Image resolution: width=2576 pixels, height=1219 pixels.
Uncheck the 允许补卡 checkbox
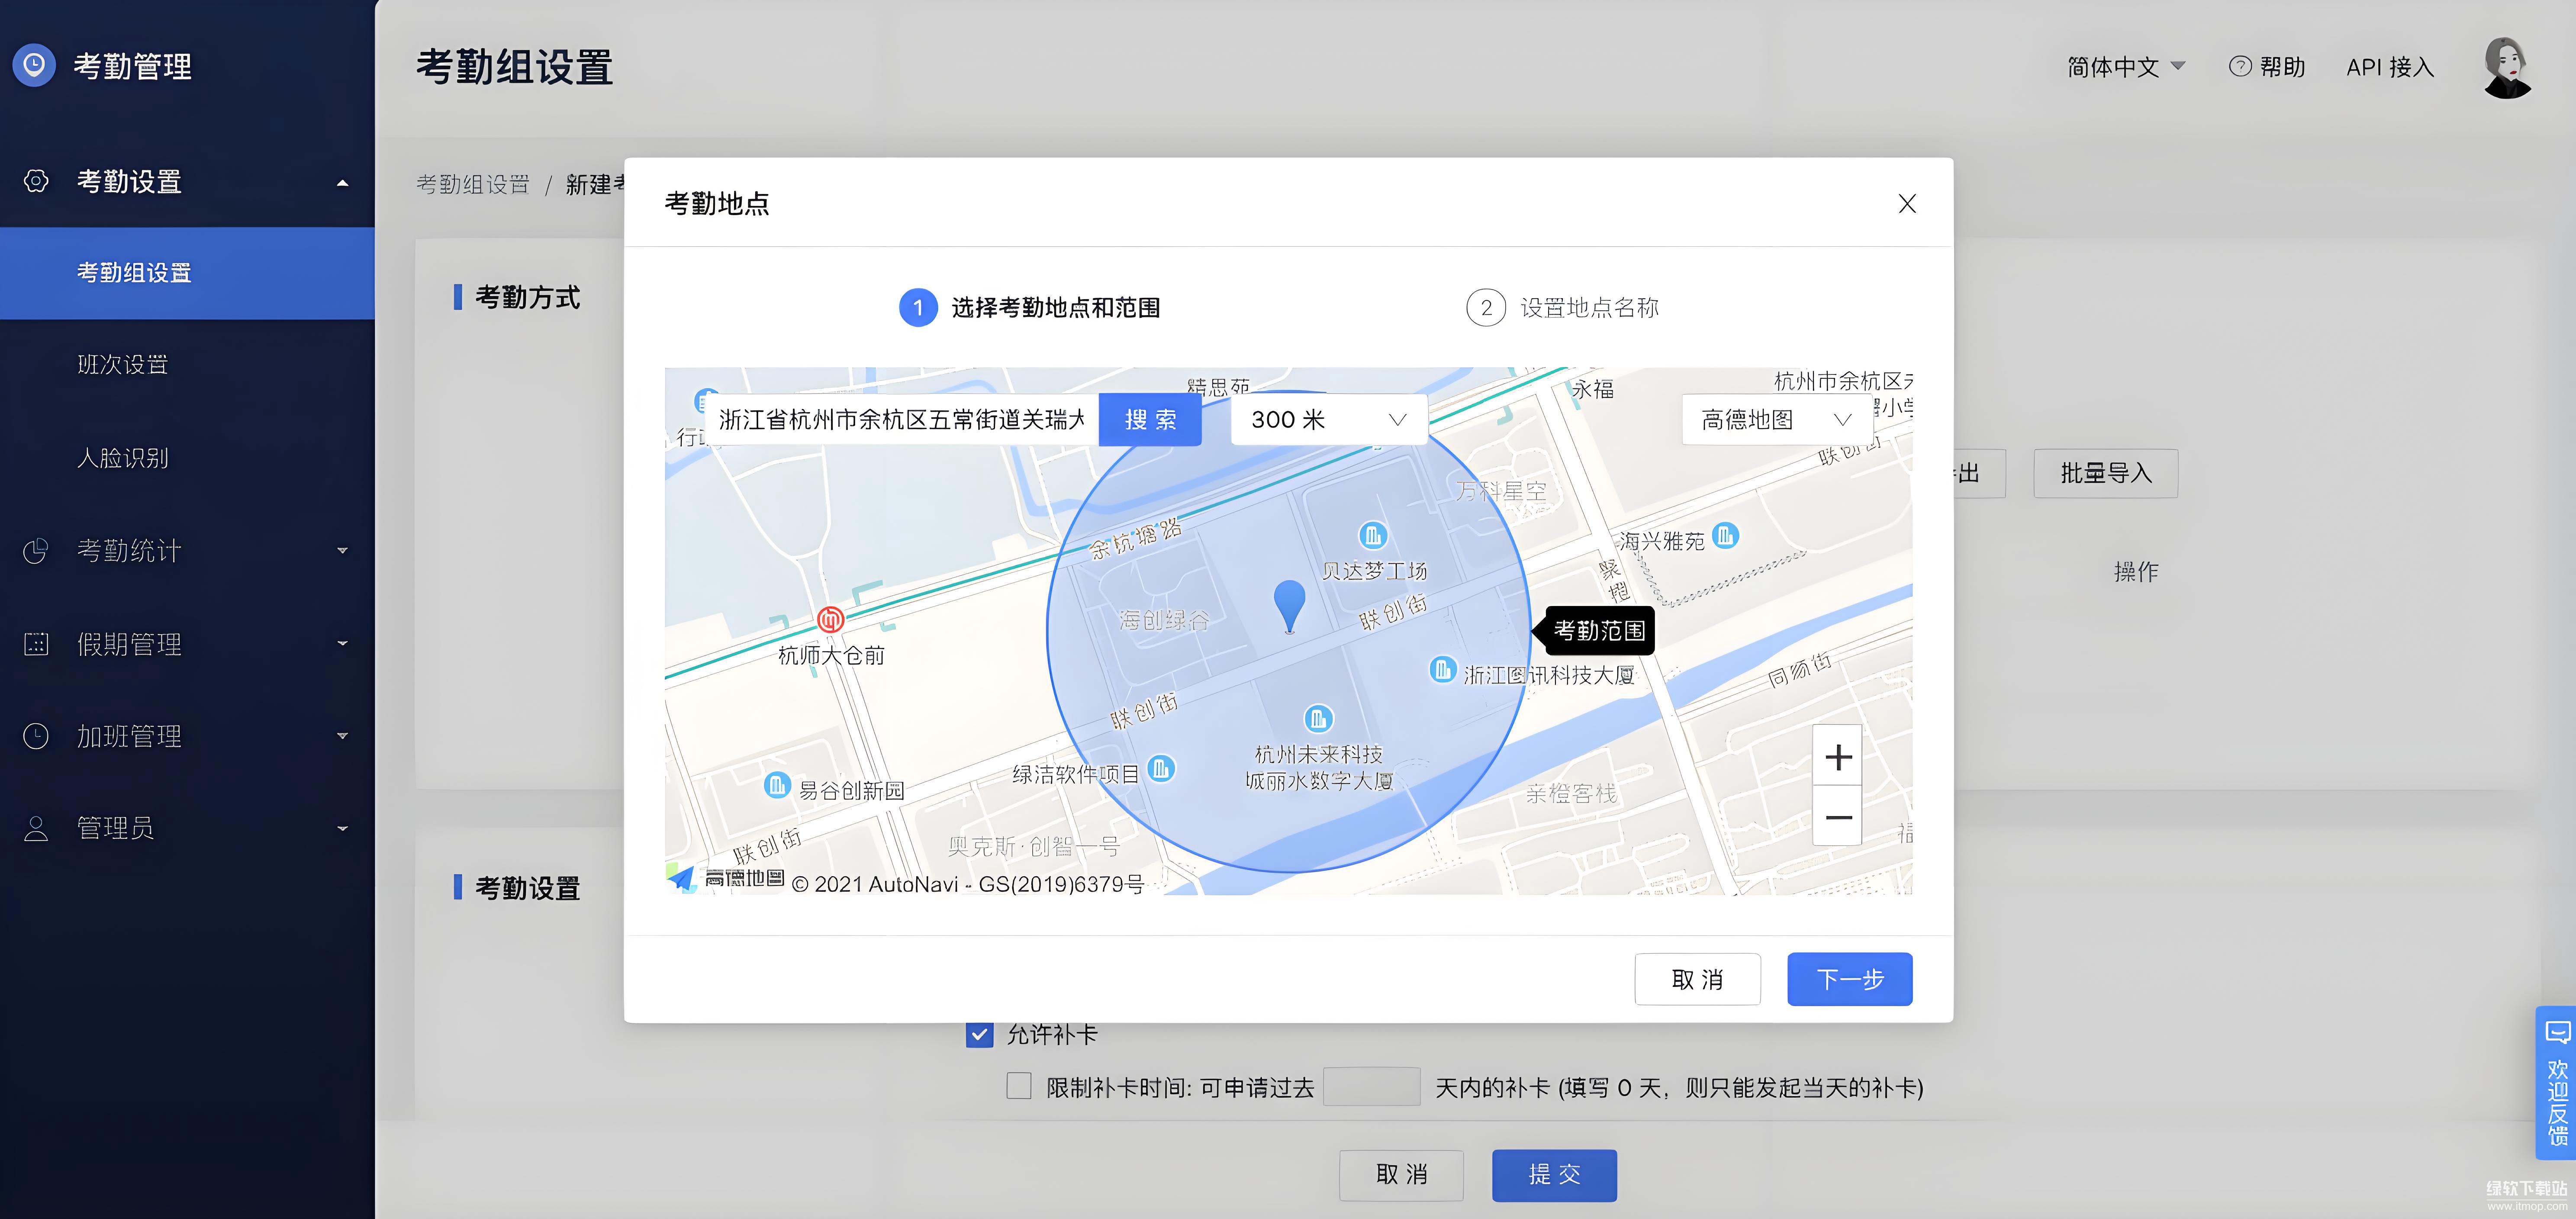(980, 1034)
